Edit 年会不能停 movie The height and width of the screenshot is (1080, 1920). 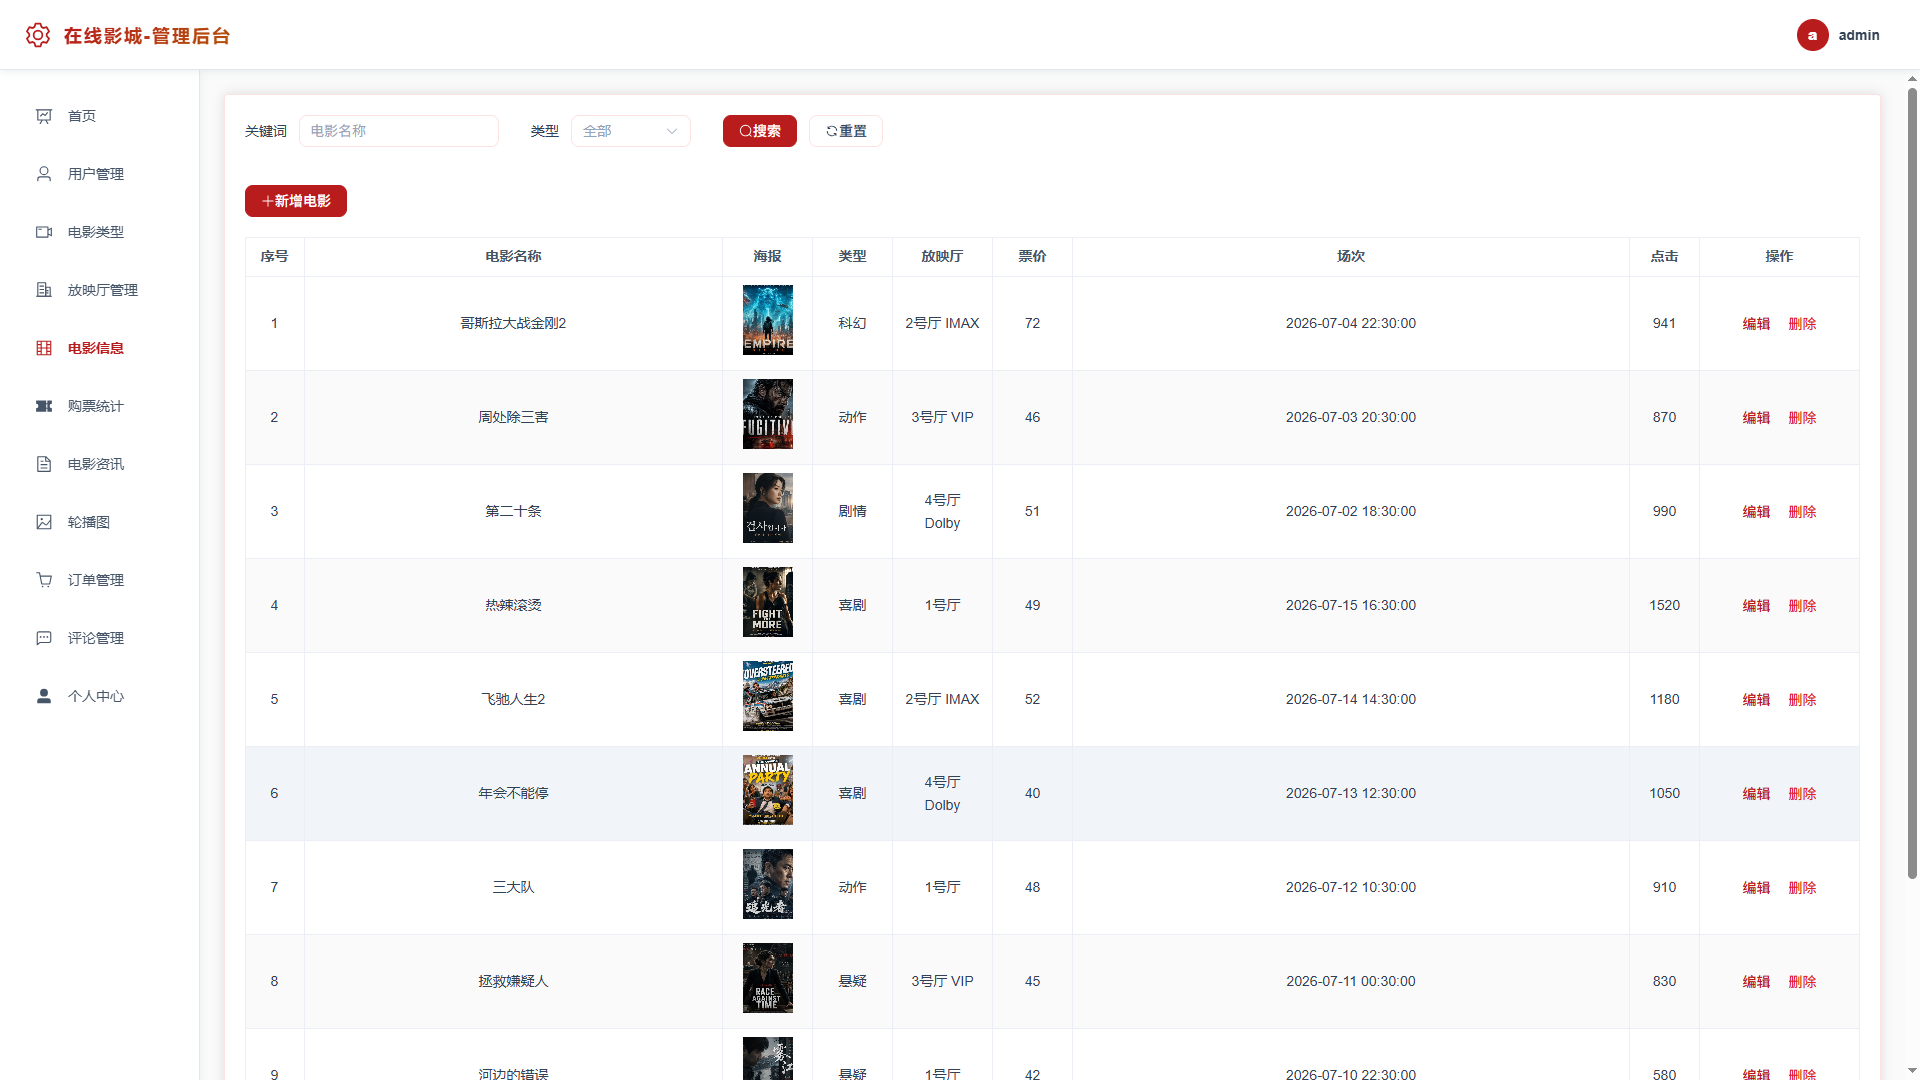click(x=1756, y=794)
